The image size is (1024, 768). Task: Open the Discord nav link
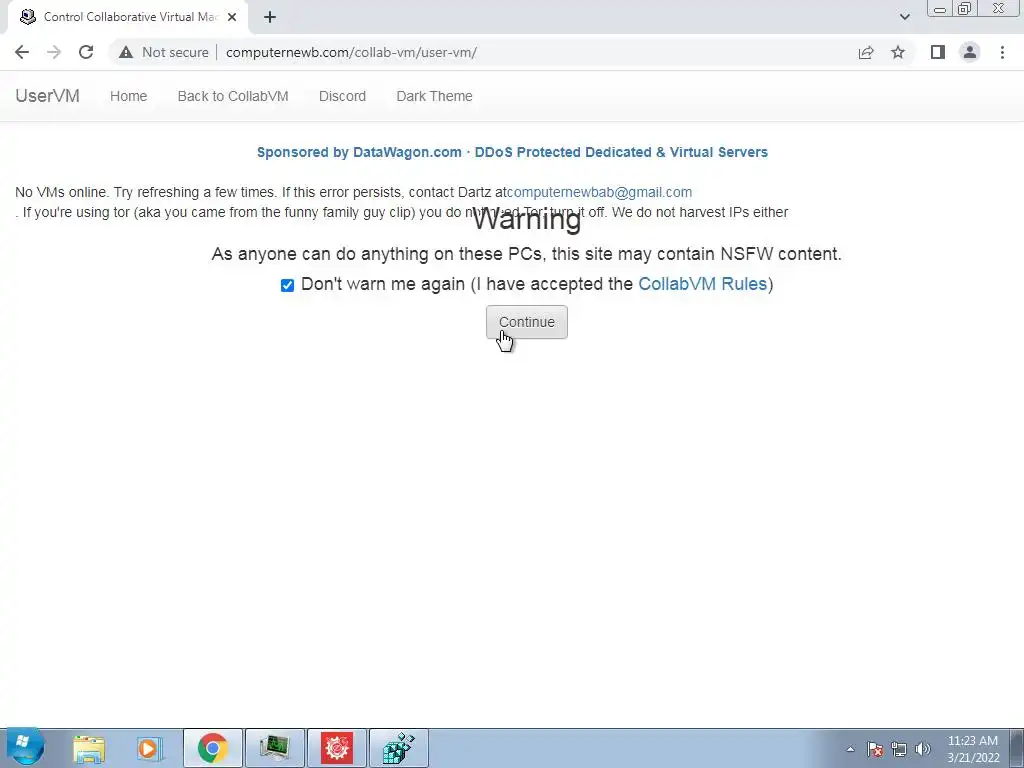tap(342, 96)
